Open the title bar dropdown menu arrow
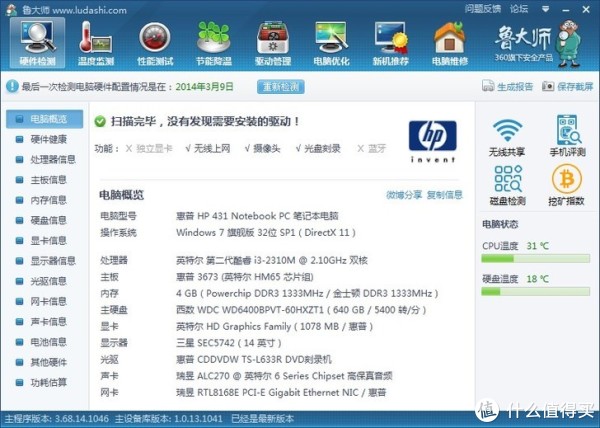 (x=546, y=9)
